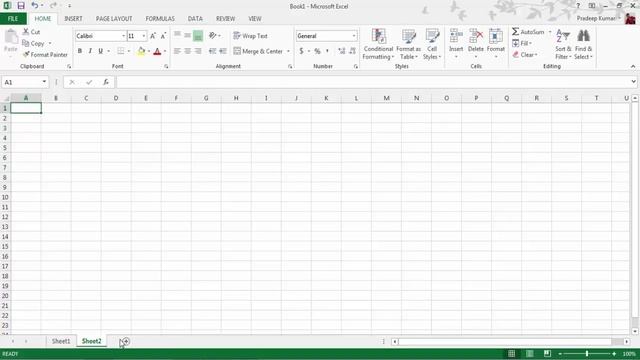Click the Format cells button
Viewport: 640px width, 360px height.
496,43
